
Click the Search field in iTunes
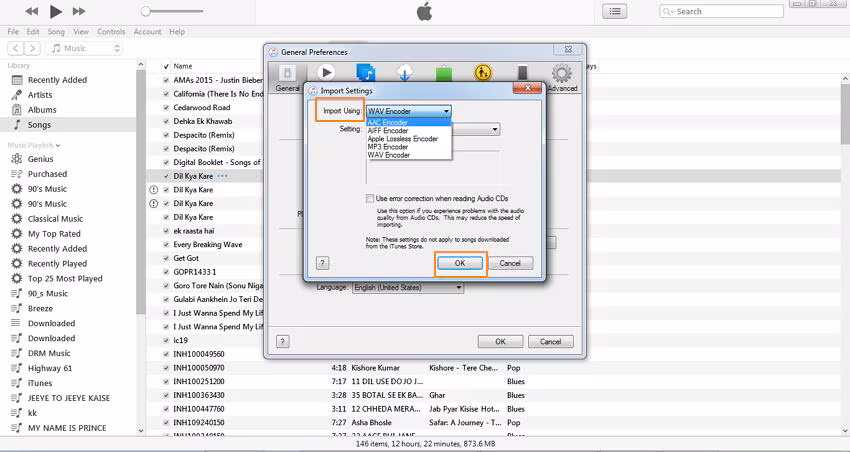[x=721, y=11]
